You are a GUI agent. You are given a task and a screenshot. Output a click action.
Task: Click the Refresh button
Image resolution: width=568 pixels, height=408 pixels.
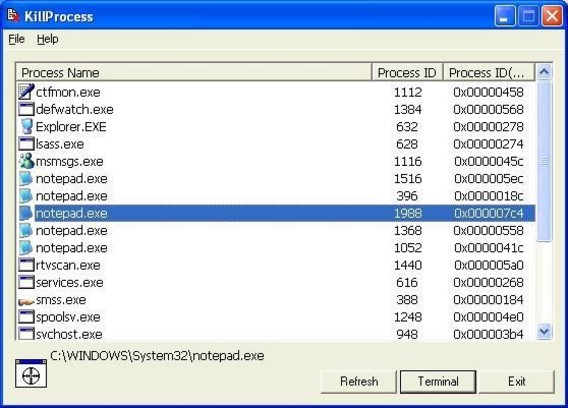click(x=359, y=382)
